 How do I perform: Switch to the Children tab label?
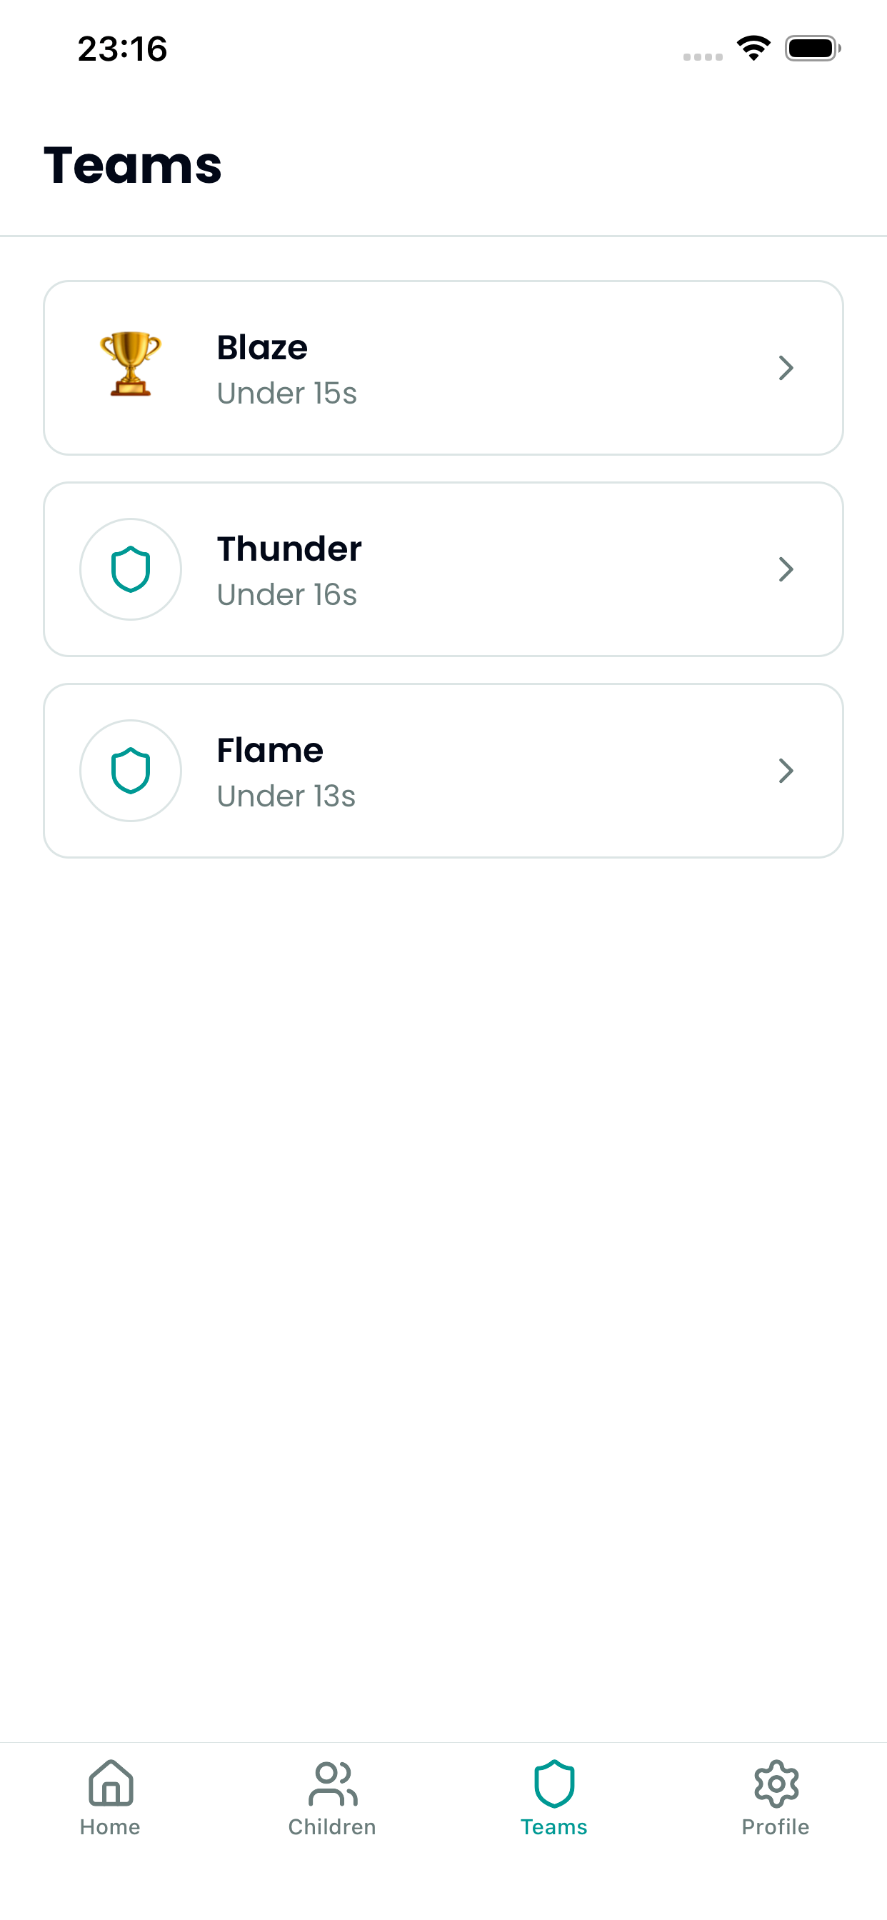pos(332,1827)
